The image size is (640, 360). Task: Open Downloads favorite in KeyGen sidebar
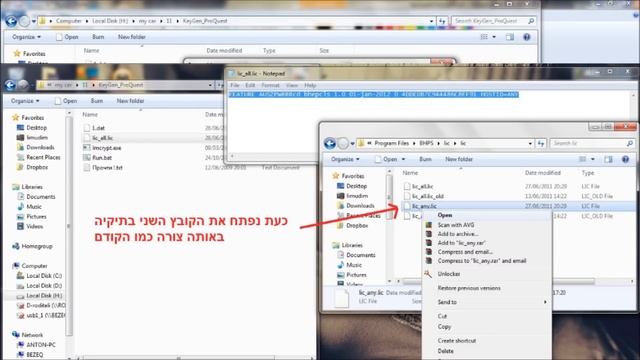pyautogui.click(x=40, y=147)
